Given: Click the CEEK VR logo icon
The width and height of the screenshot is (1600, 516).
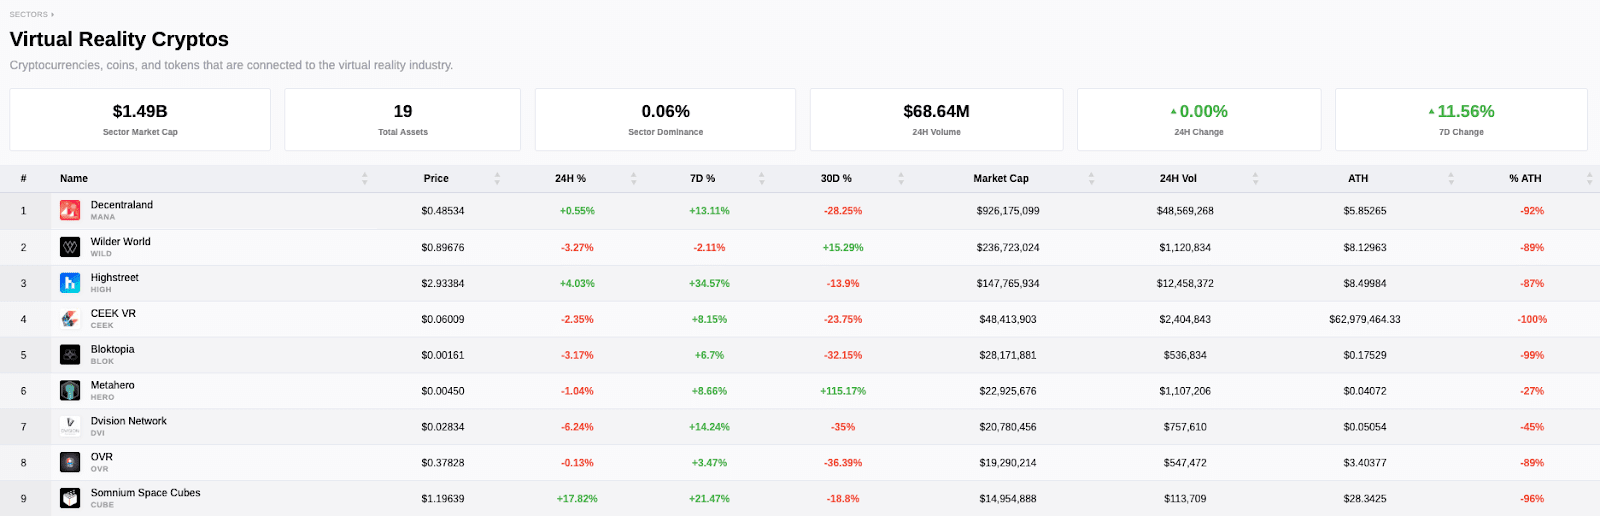Looking at the screenshot, I should click(x=70, y=319).
